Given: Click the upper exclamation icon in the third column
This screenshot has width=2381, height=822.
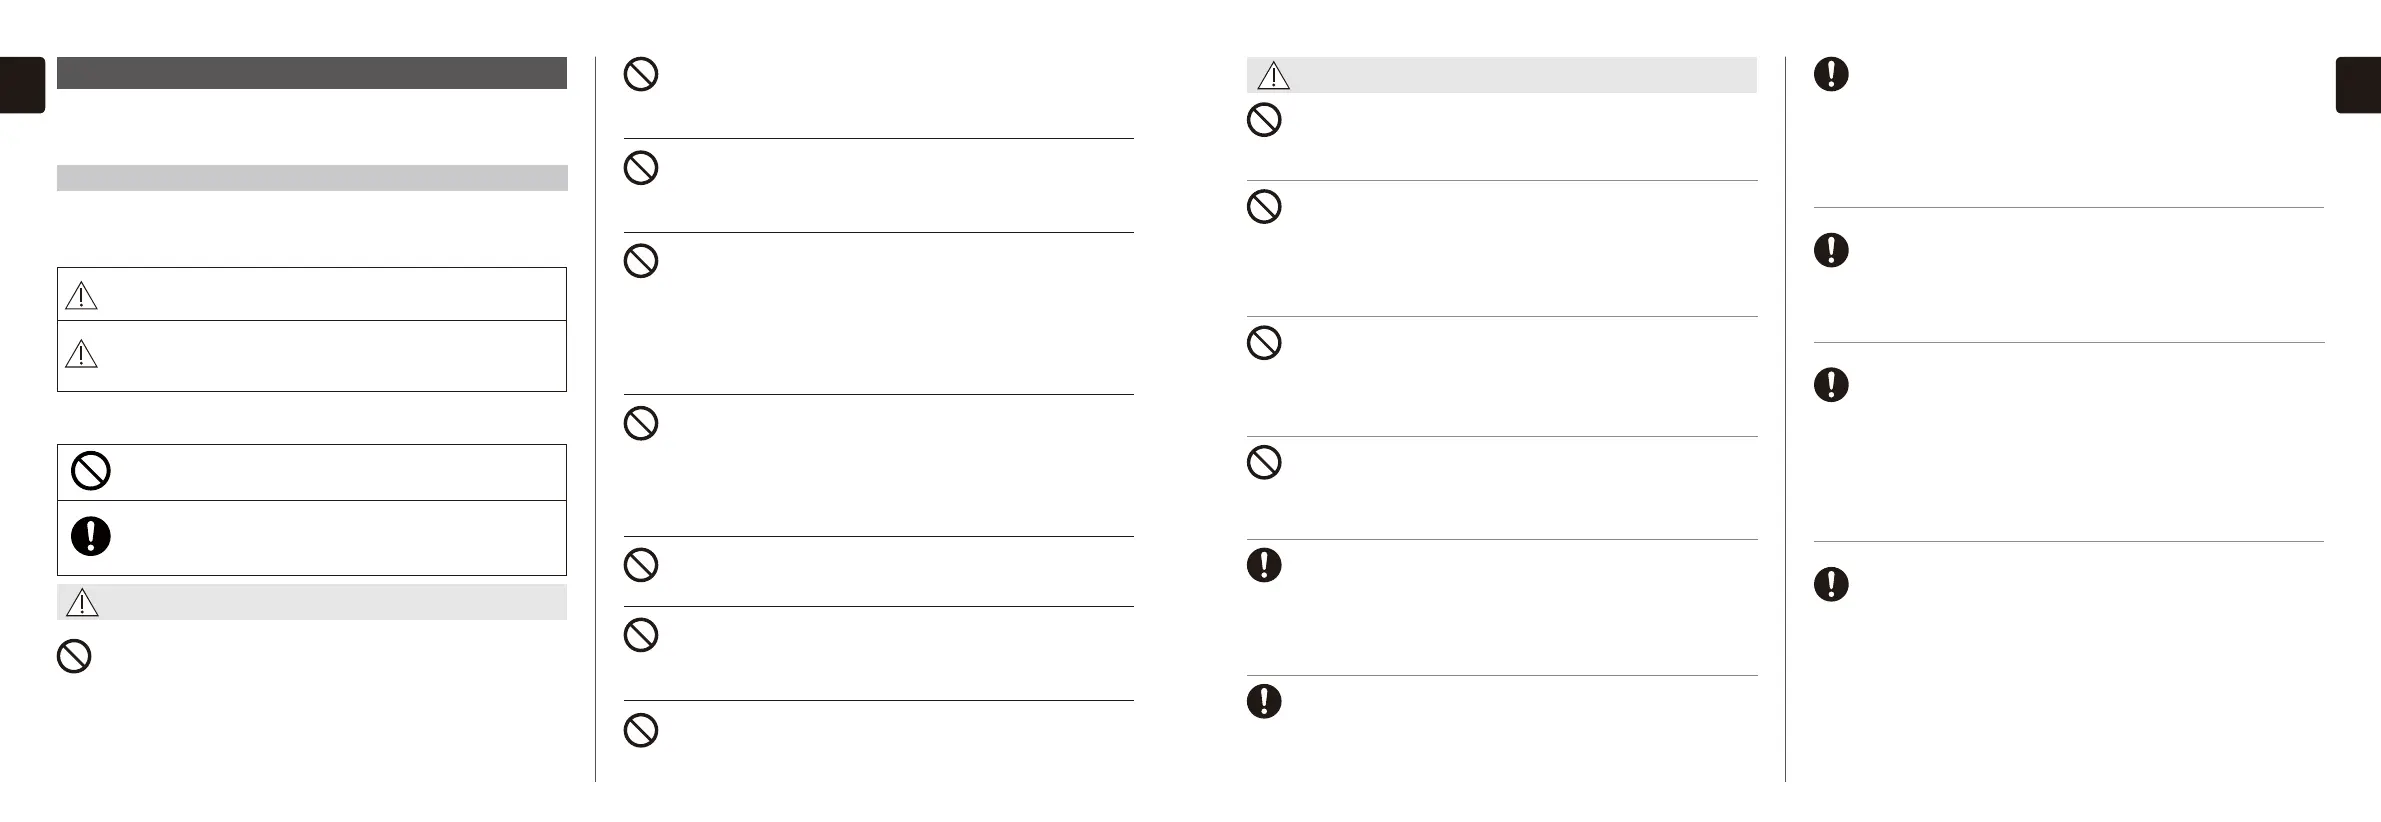Looking at the screenshot, I should [1265, 565].
